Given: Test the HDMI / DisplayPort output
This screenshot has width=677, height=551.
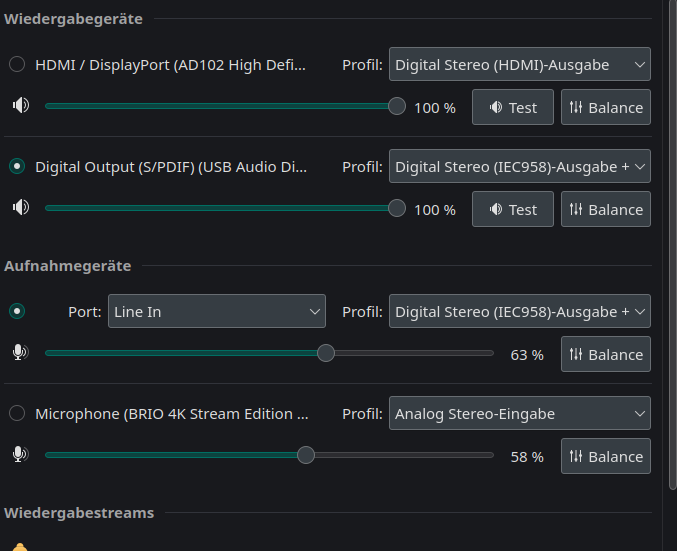Looking at the screenshot, I should point(513,107).
